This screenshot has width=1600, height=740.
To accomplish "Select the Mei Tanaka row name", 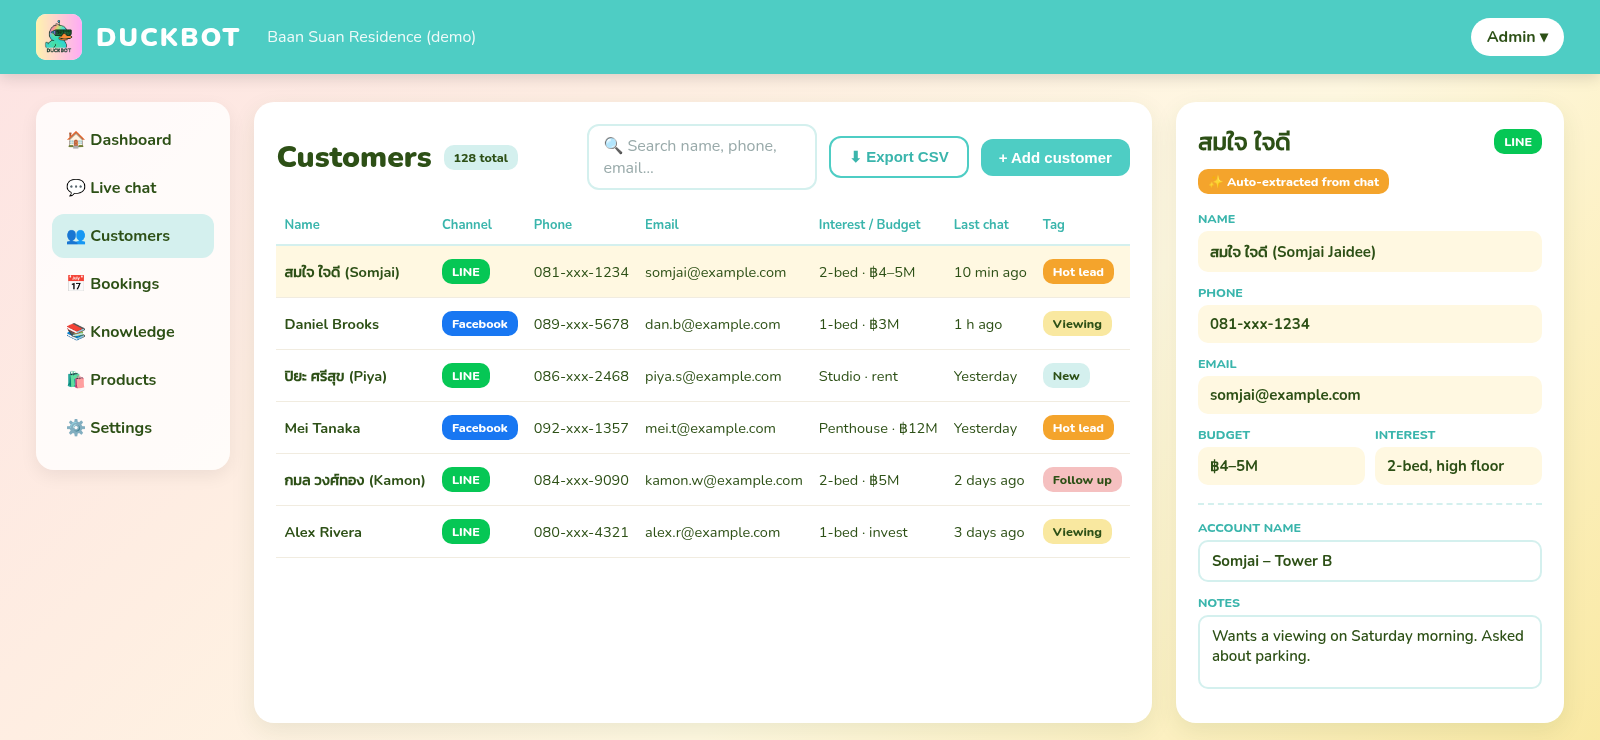I will (322, 428).
